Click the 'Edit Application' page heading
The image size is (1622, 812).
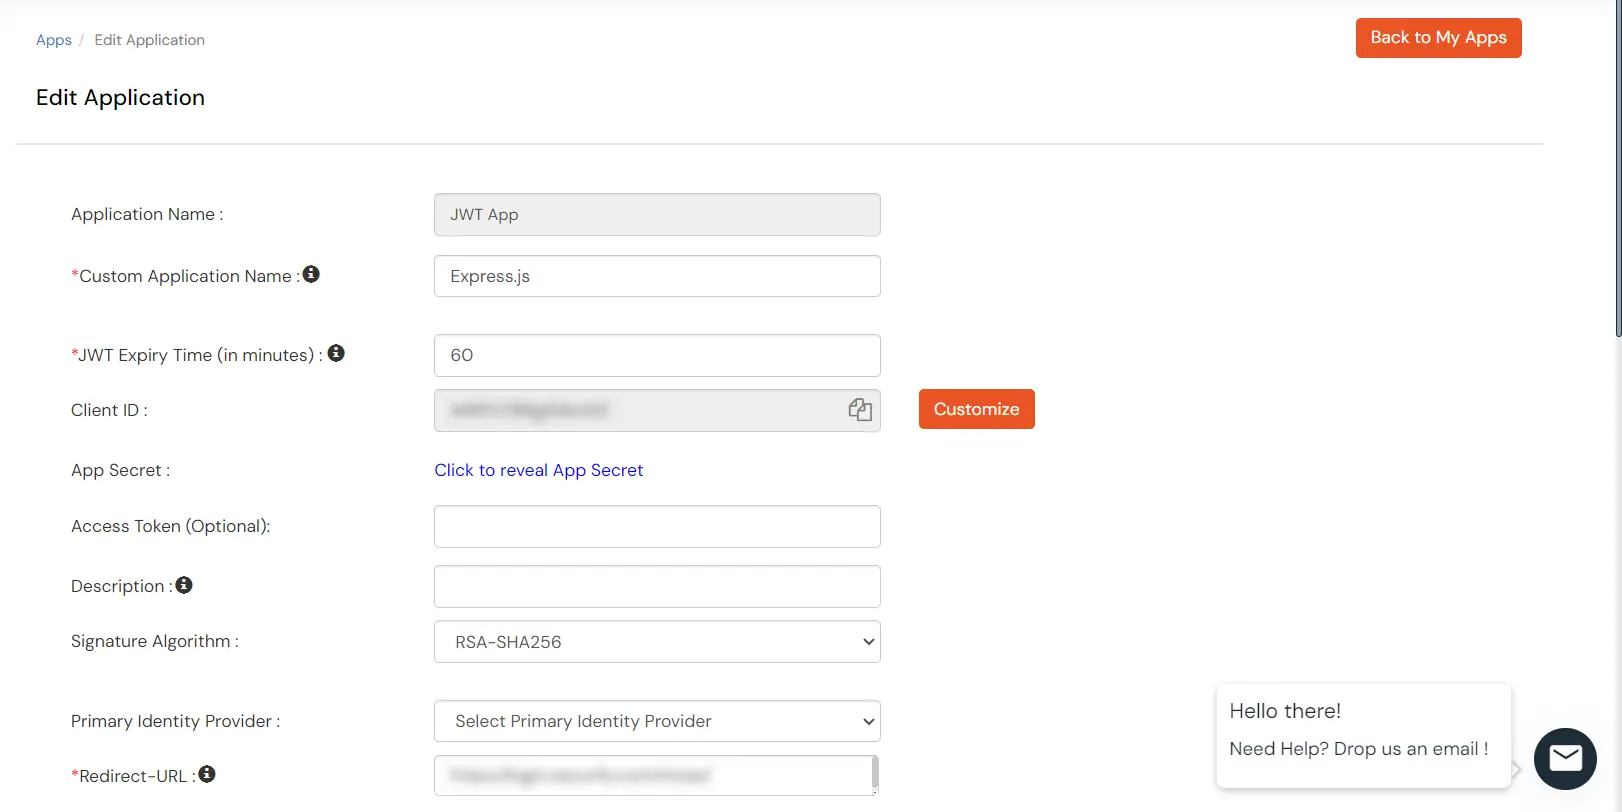pyautogui.click(x=120, y=97)
